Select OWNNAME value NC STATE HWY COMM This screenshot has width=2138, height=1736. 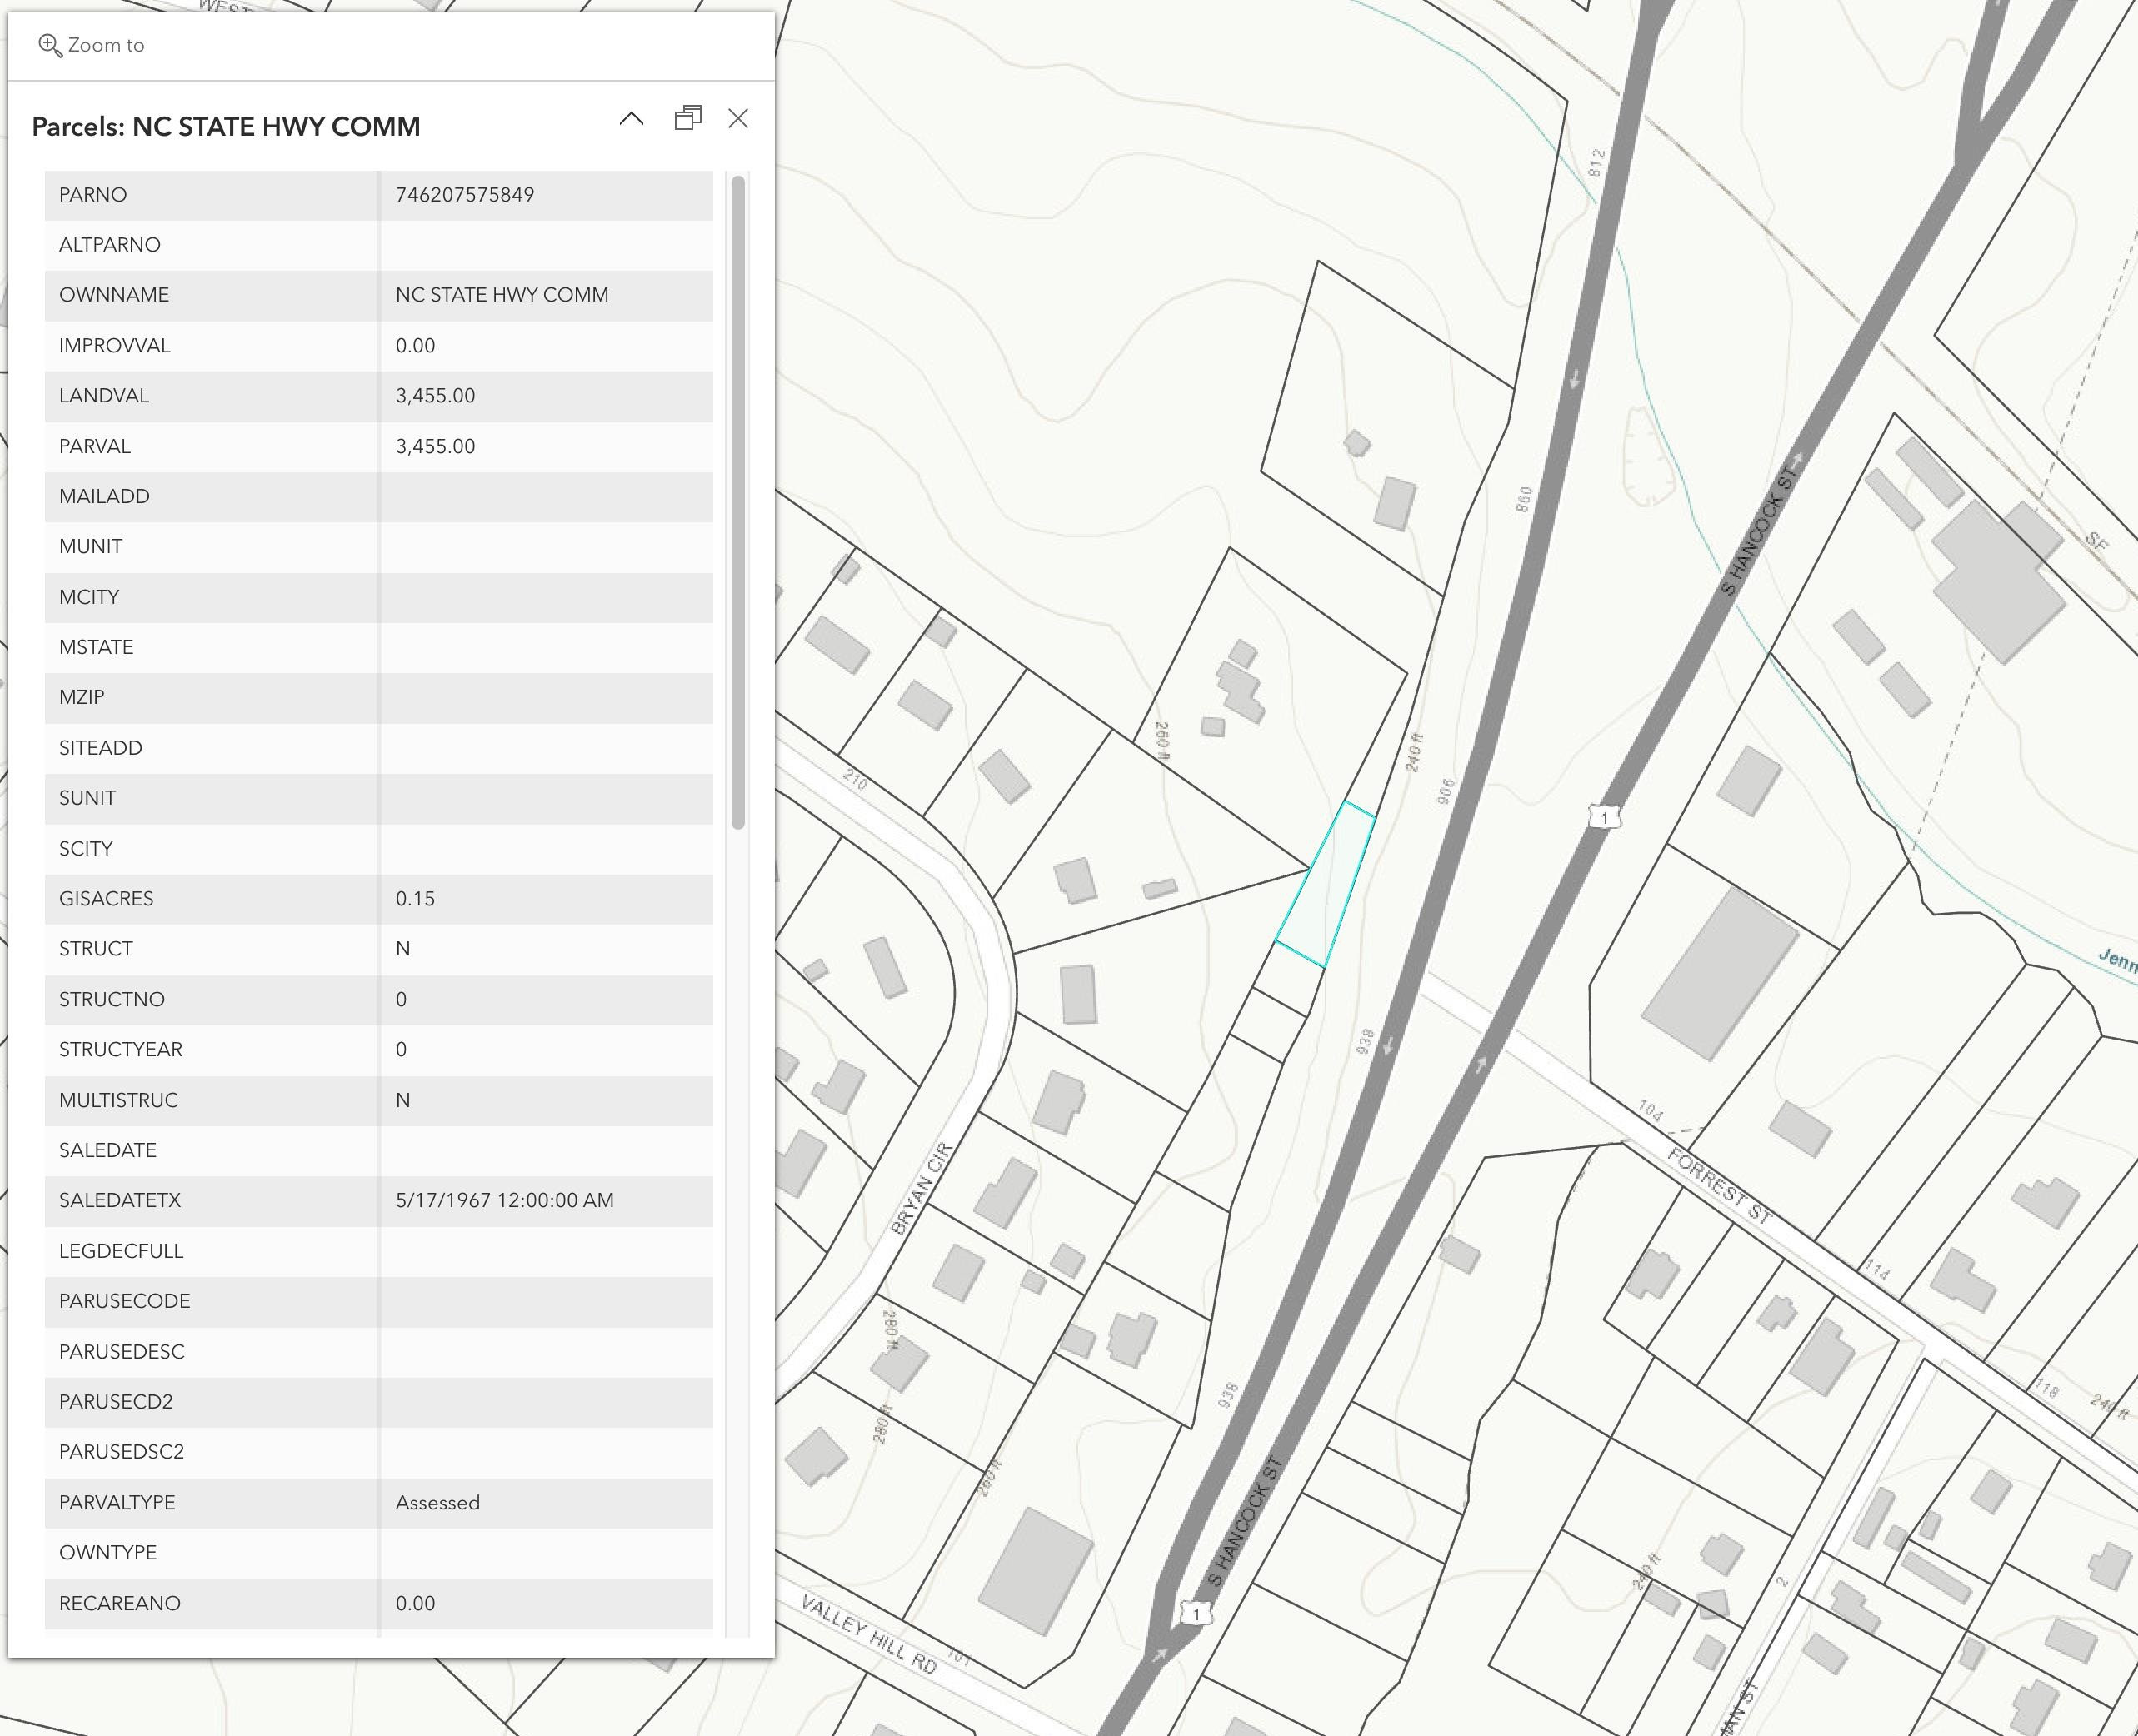coord(502,295)
